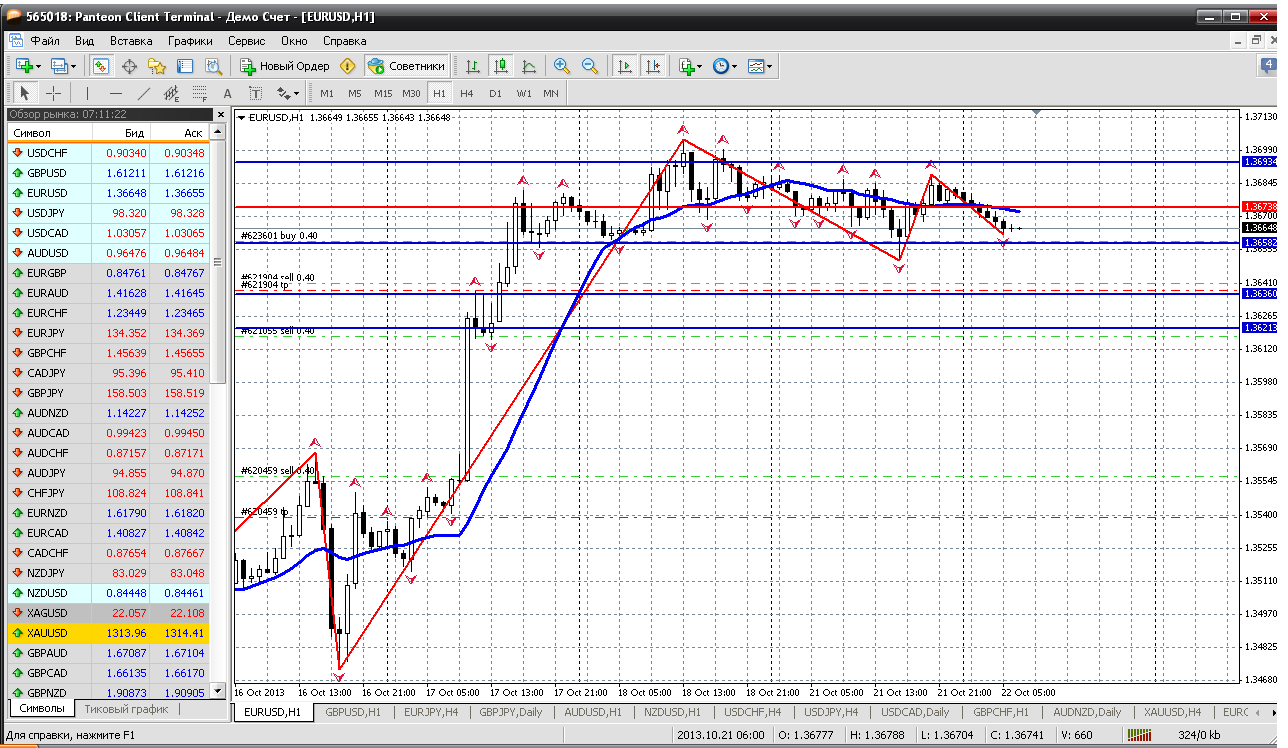Switch chart to line chart

coord(529,66)
